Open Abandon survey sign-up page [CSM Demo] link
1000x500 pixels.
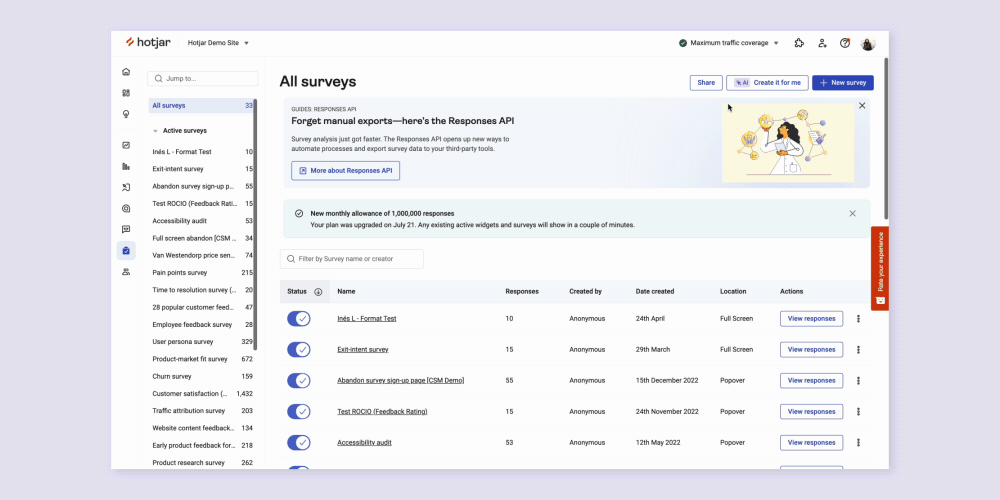point(401,381)
